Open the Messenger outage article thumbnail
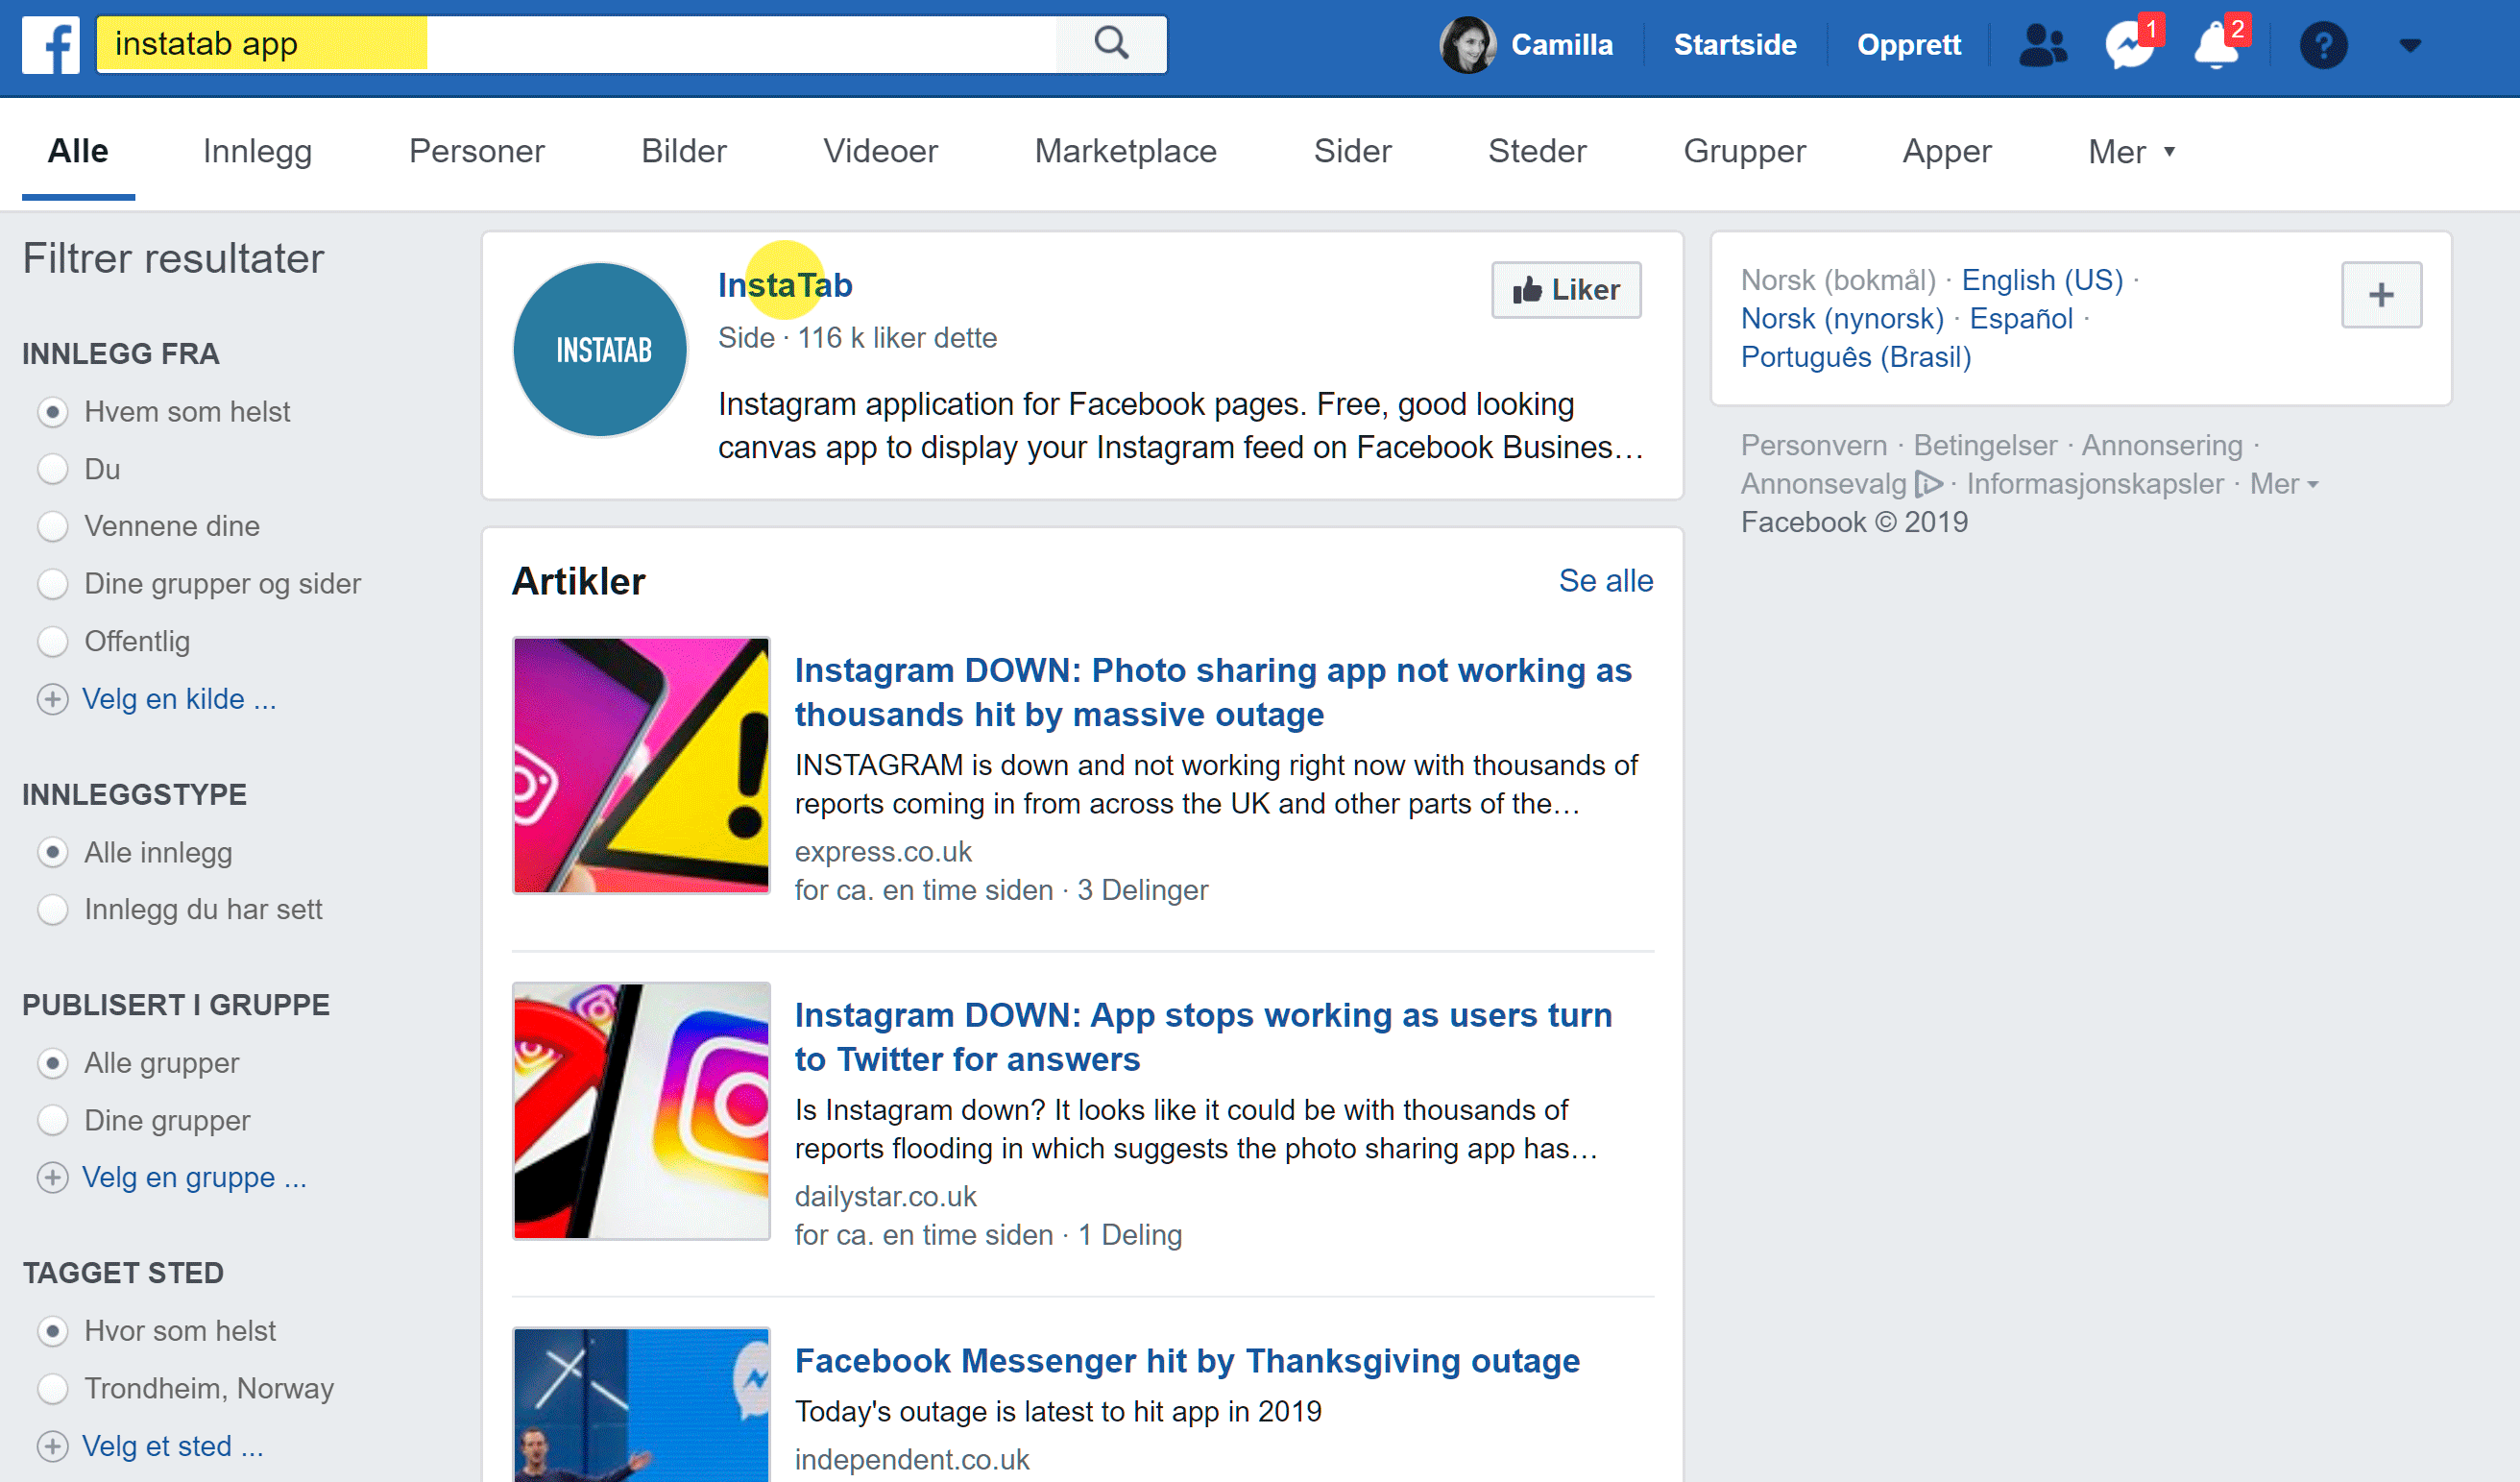Viewport: 2520px width, 1482px height. (641, 1405)
